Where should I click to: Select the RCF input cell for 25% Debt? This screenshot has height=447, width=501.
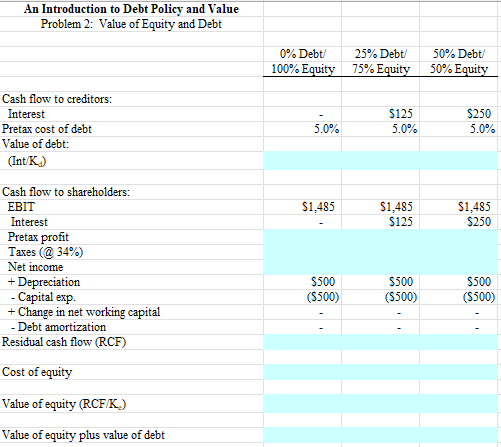click(x=381, y=342)
